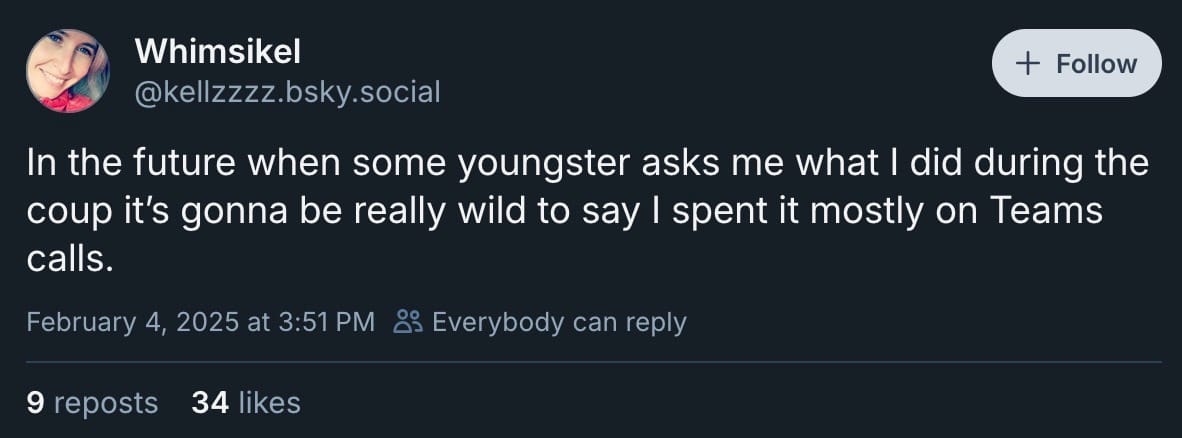View the 9 reposts list
Image resolution: width=1182 pixels, height=438 pixels.
[x=92, y=402]
